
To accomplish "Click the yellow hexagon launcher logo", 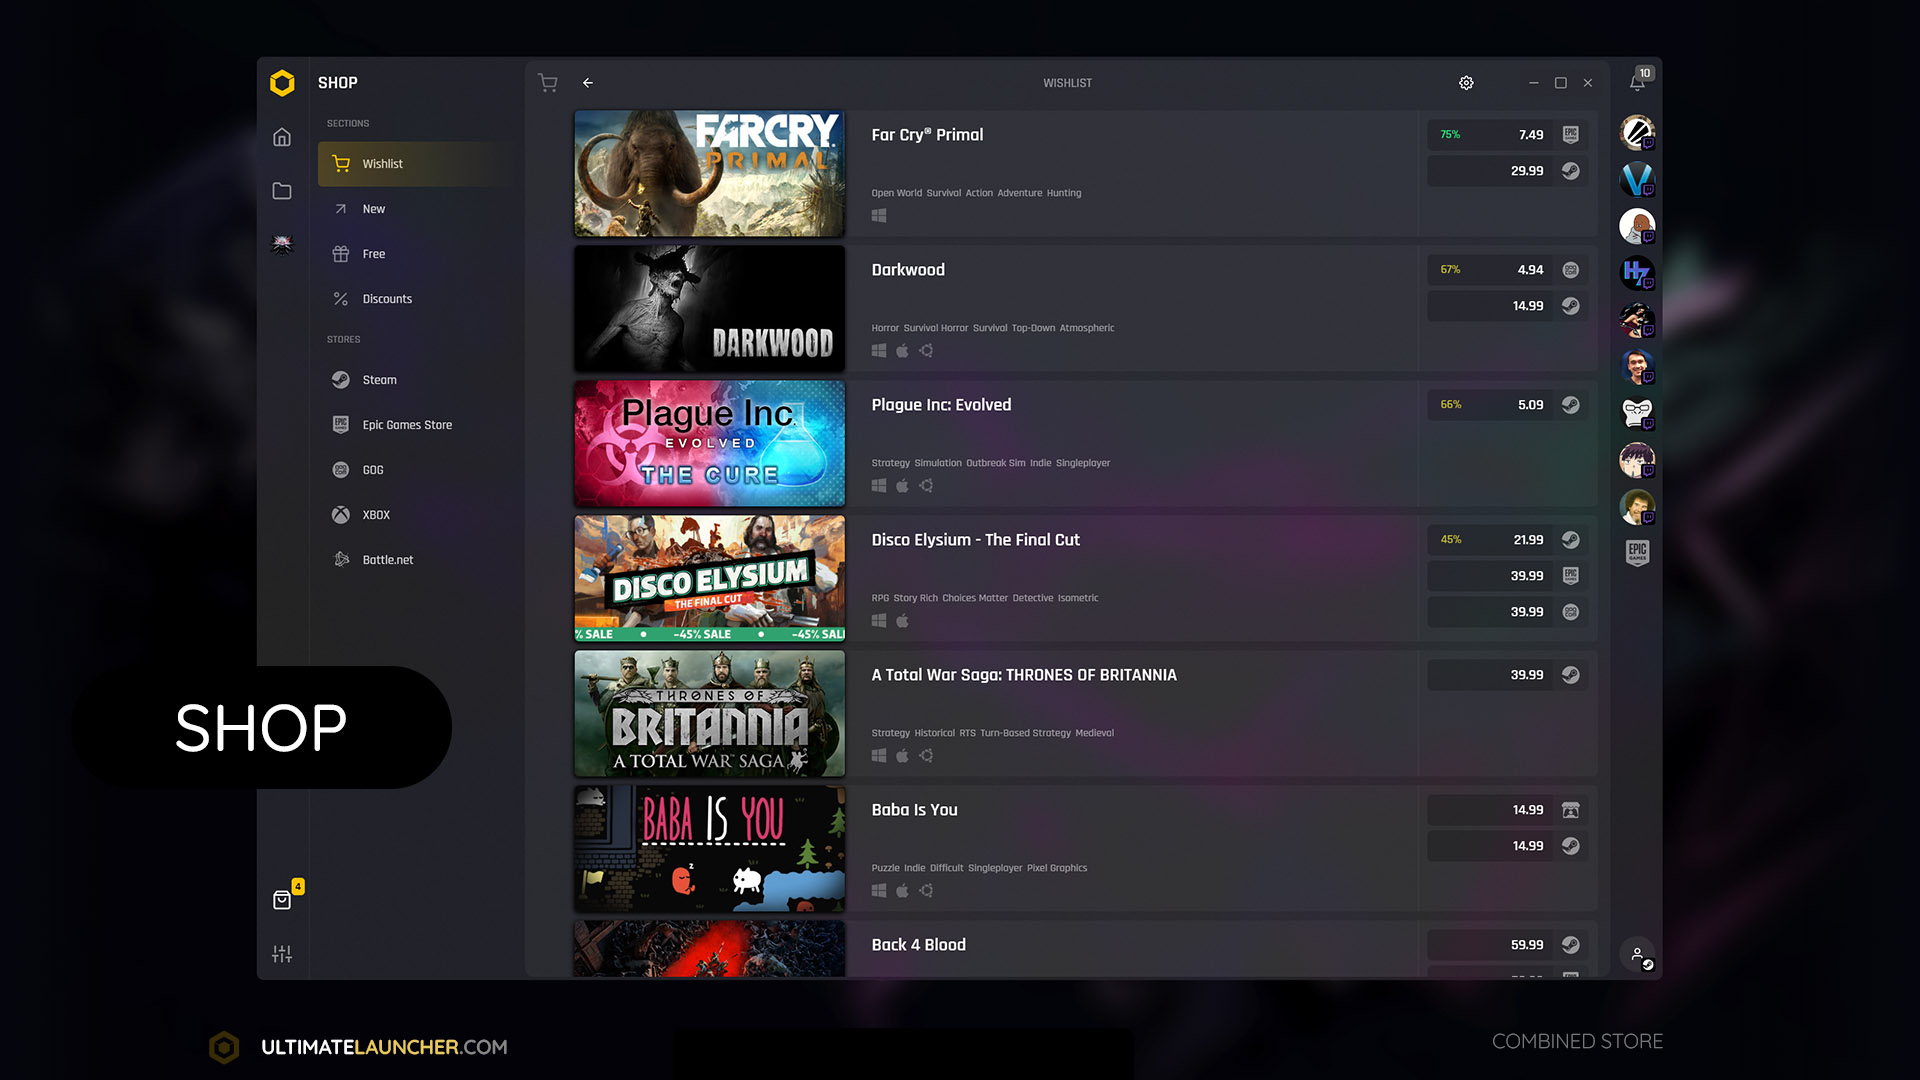I will pos(282,83).
